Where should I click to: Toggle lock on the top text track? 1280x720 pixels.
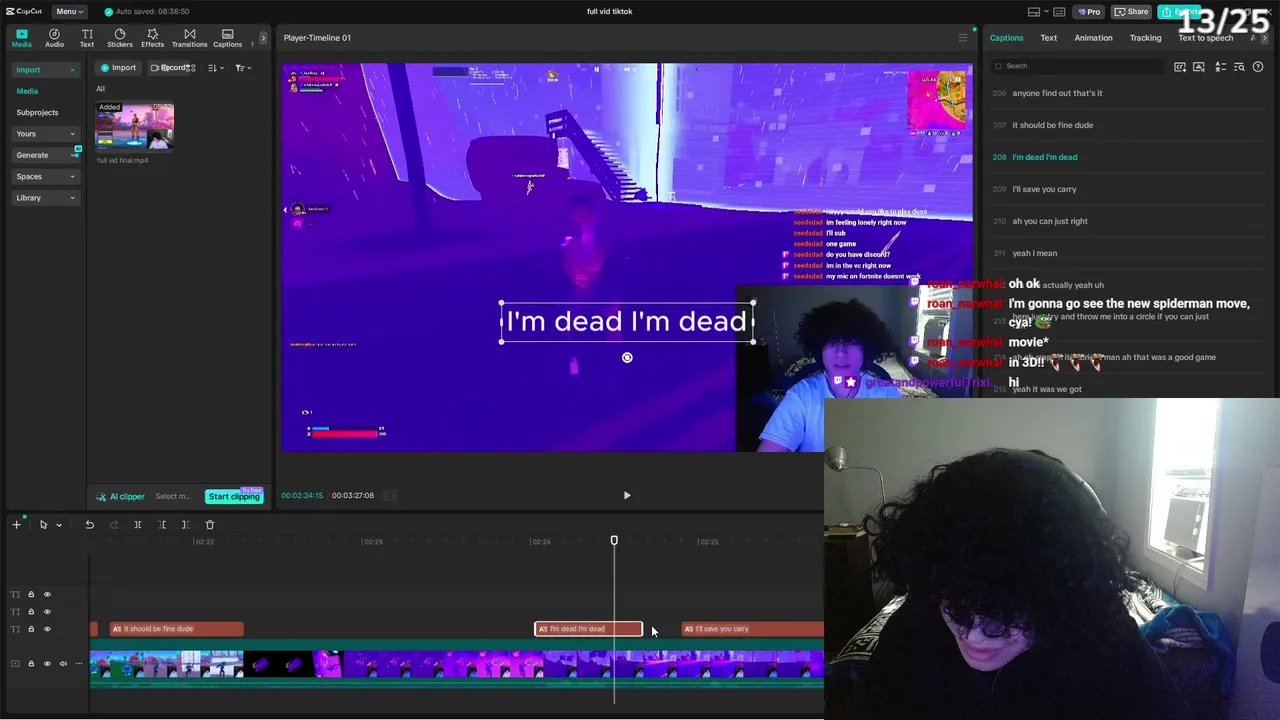[31, 594]
